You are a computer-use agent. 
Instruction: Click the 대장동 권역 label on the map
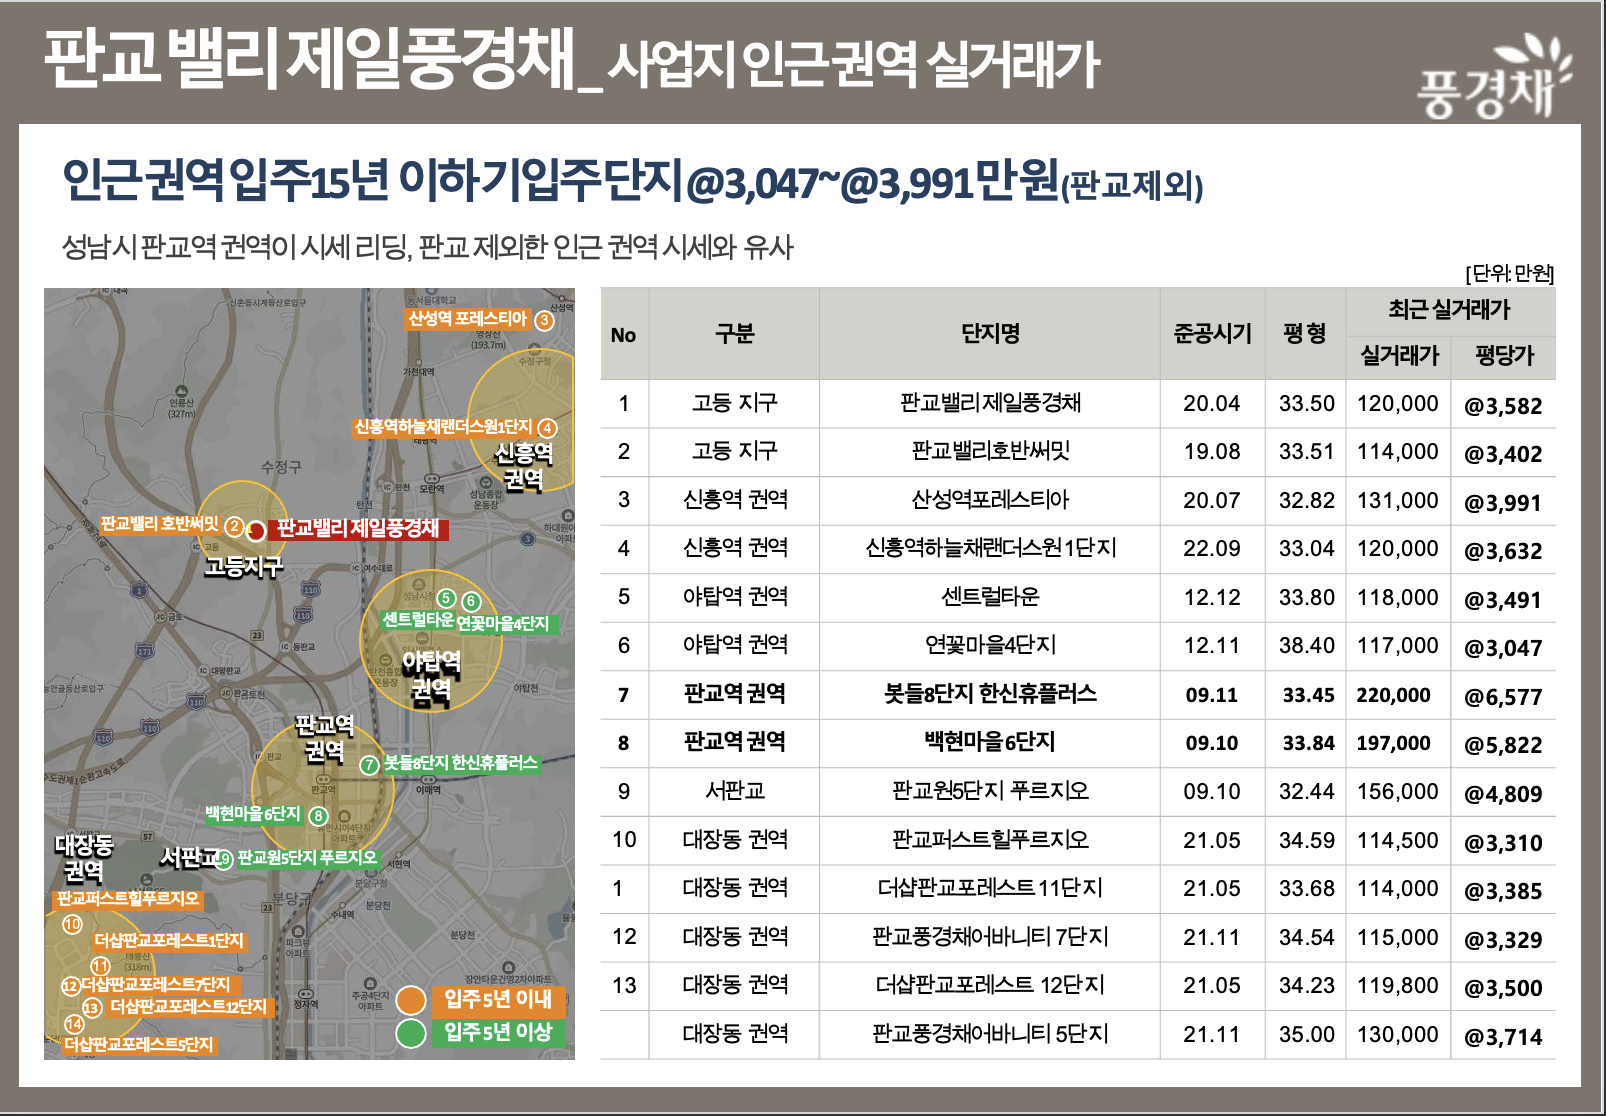(x=84, y=859)
